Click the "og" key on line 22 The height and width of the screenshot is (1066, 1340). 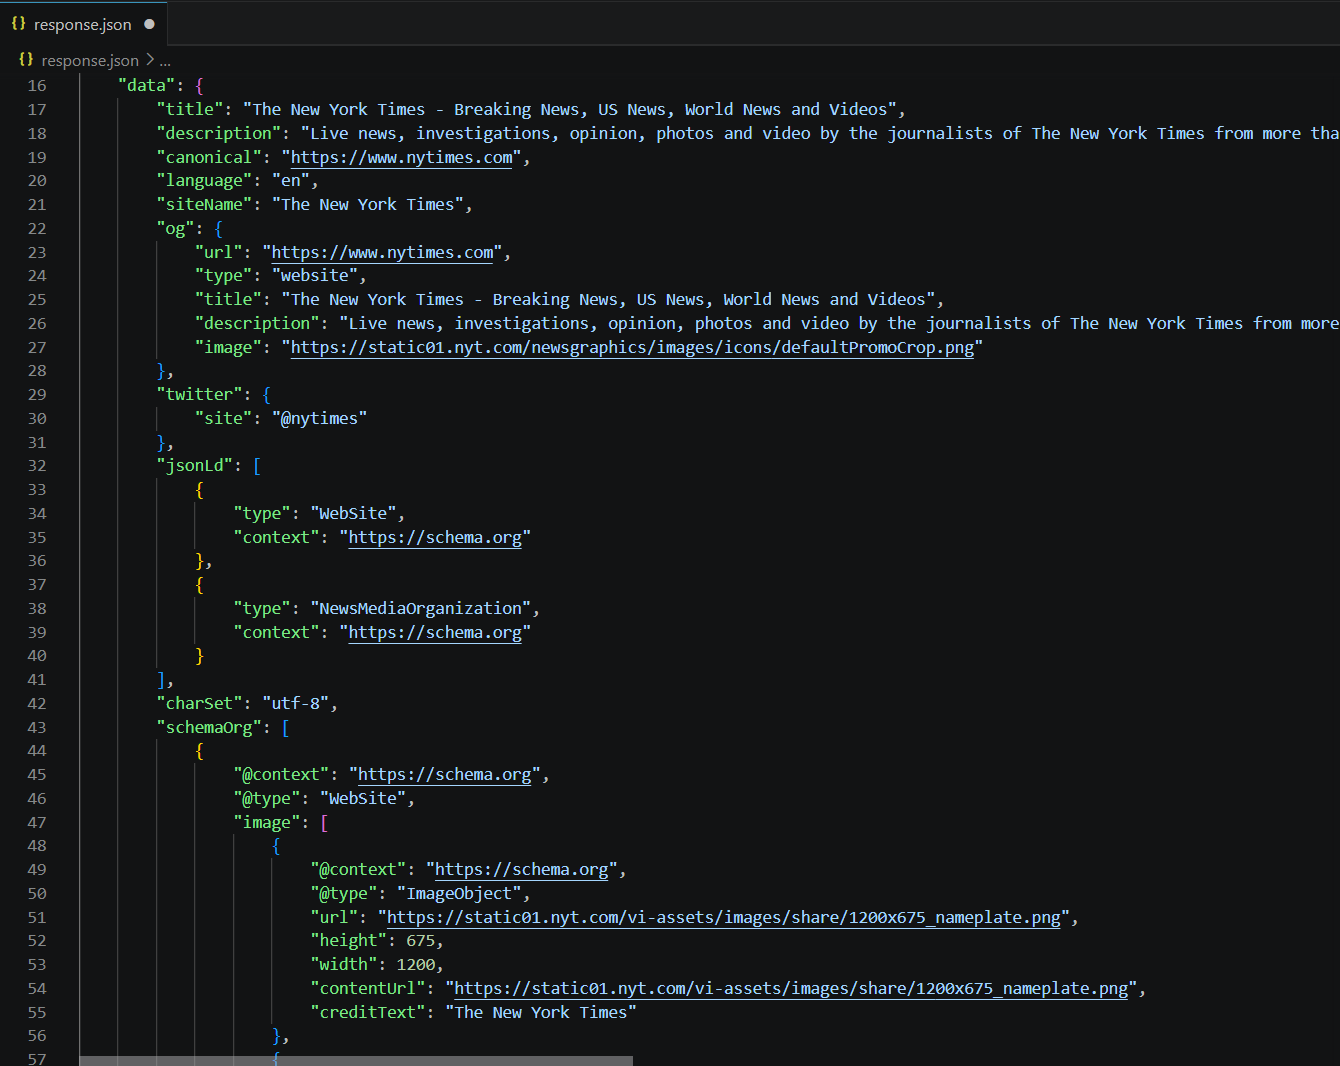176,228
